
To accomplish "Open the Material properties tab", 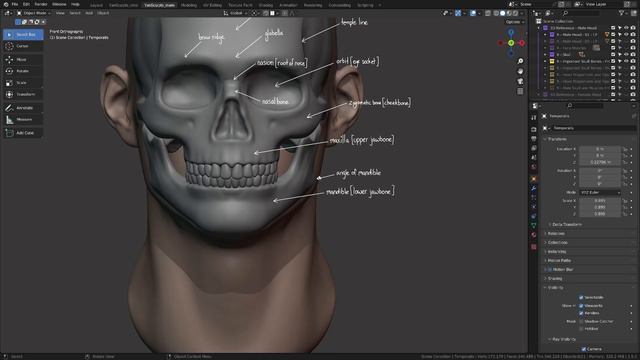I will click(x=533, y=235).
